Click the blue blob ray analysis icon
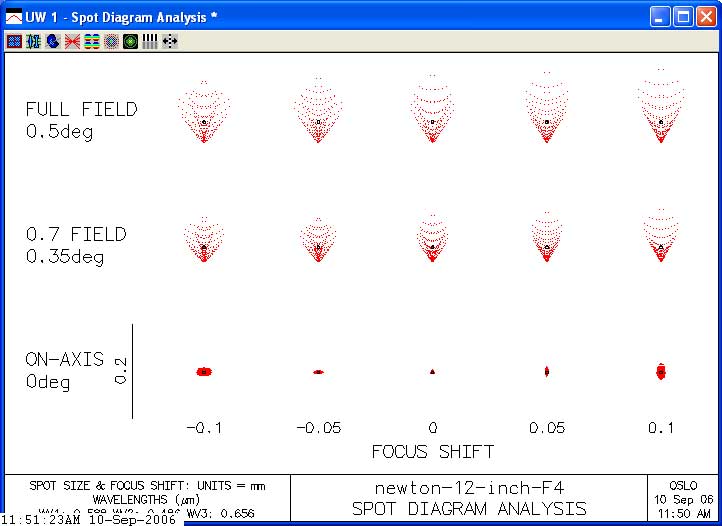722x526 pixels. [52, 41]
